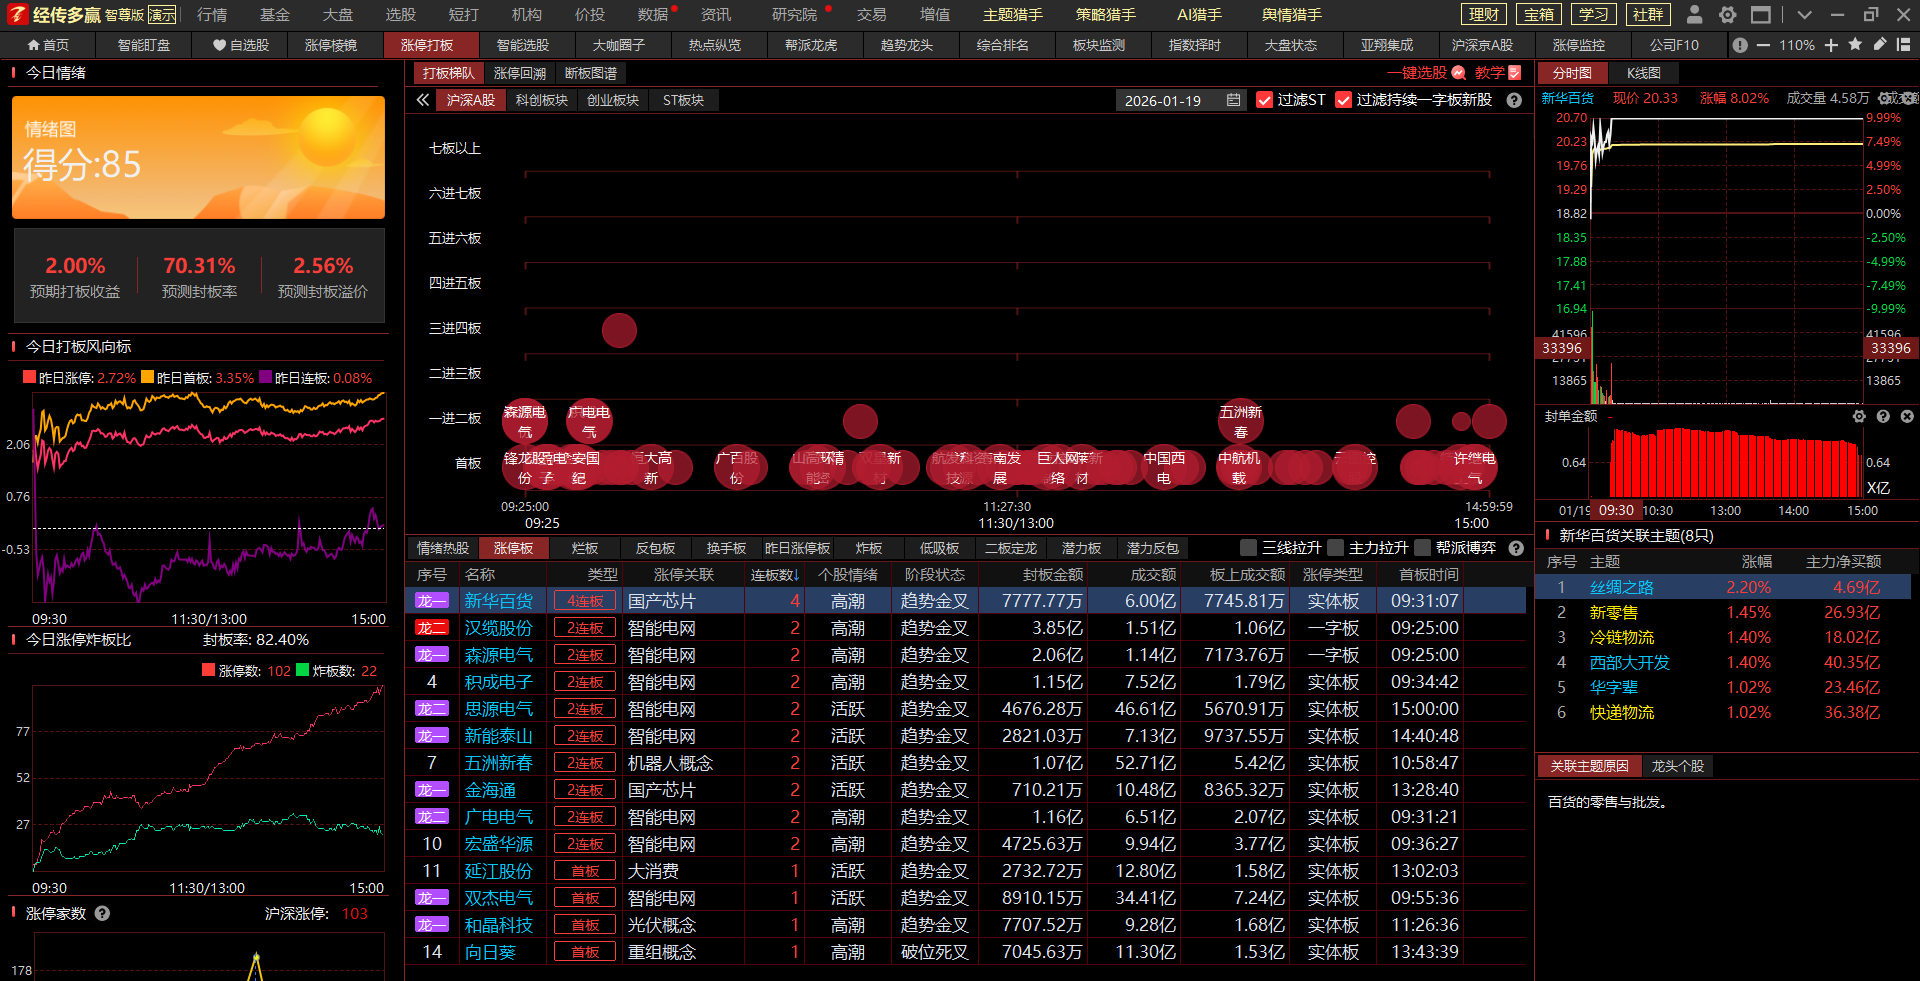Toggle 过滤持续一字板新股 checkbox
Viewport: 1920px width, 981px height.
click(1344, 100)
